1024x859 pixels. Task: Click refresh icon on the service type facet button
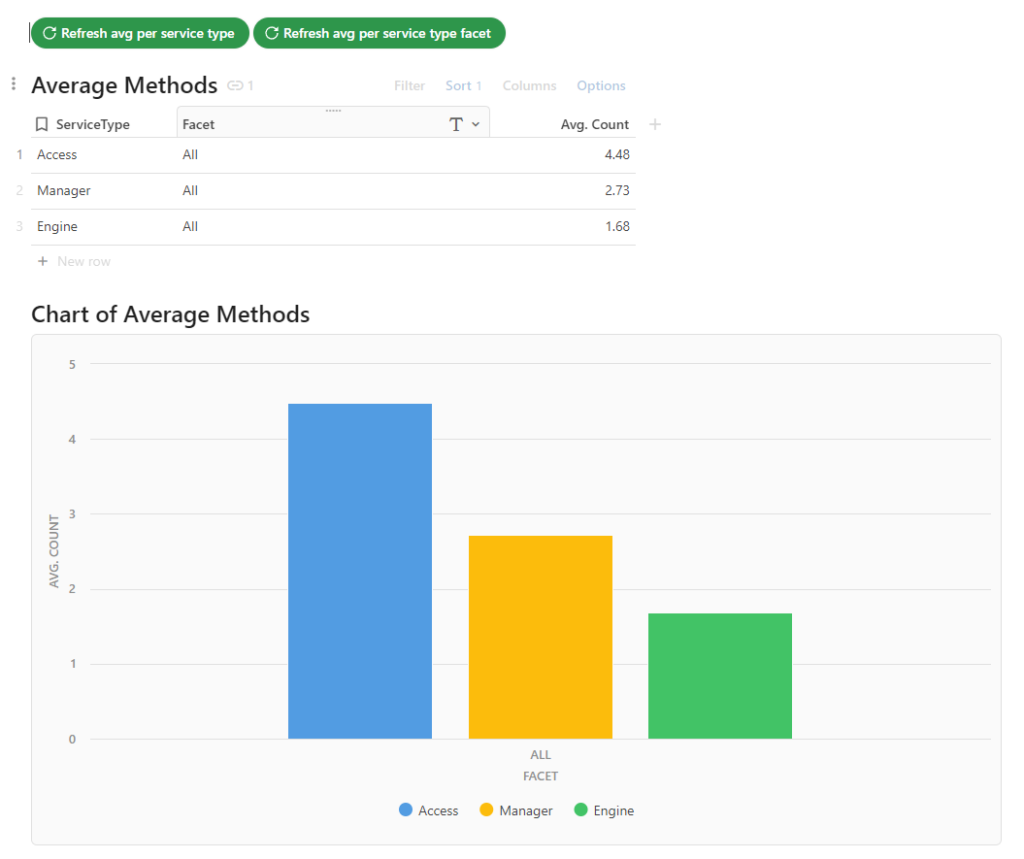coord(271,34)
